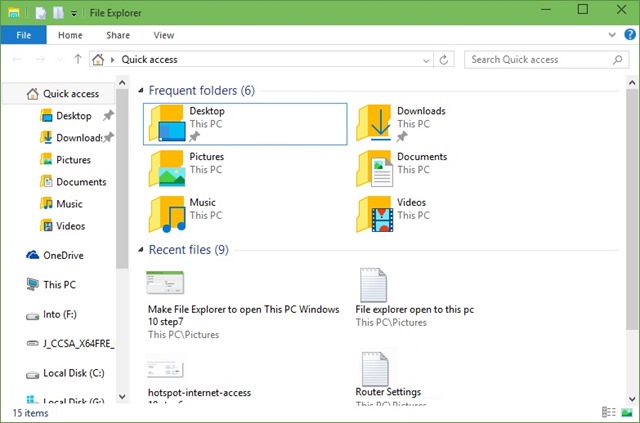This screenshot has width=640, height=423.
Task: Click the main pane scroll up arrow
Action: [632, 83]
